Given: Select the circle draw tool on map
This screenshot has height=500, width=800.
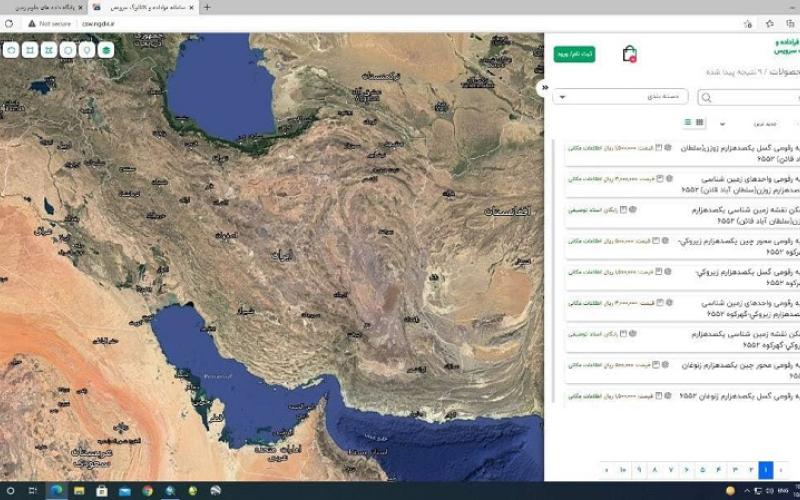Looking at the screenshot, I should tap(68, 50).
